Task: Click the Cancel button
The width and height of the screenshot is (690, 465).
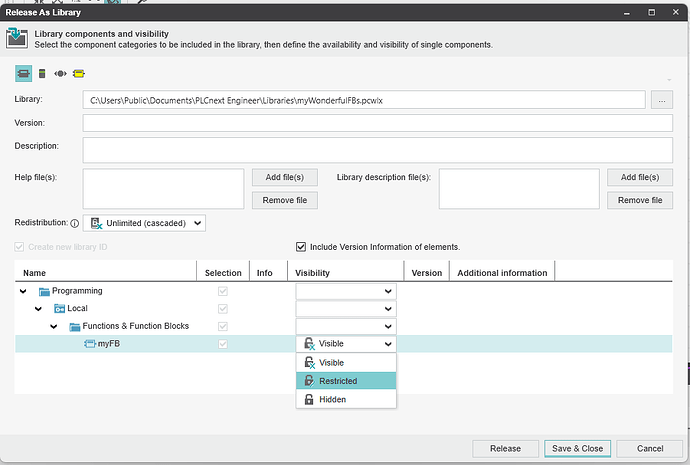Action: tap(650, 449)
